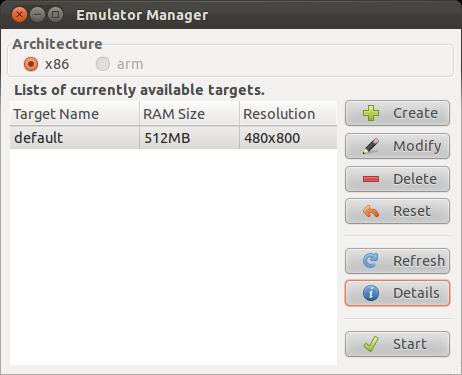Close the Emulator Manager window
462x375 pixels.
coord(19,15)
